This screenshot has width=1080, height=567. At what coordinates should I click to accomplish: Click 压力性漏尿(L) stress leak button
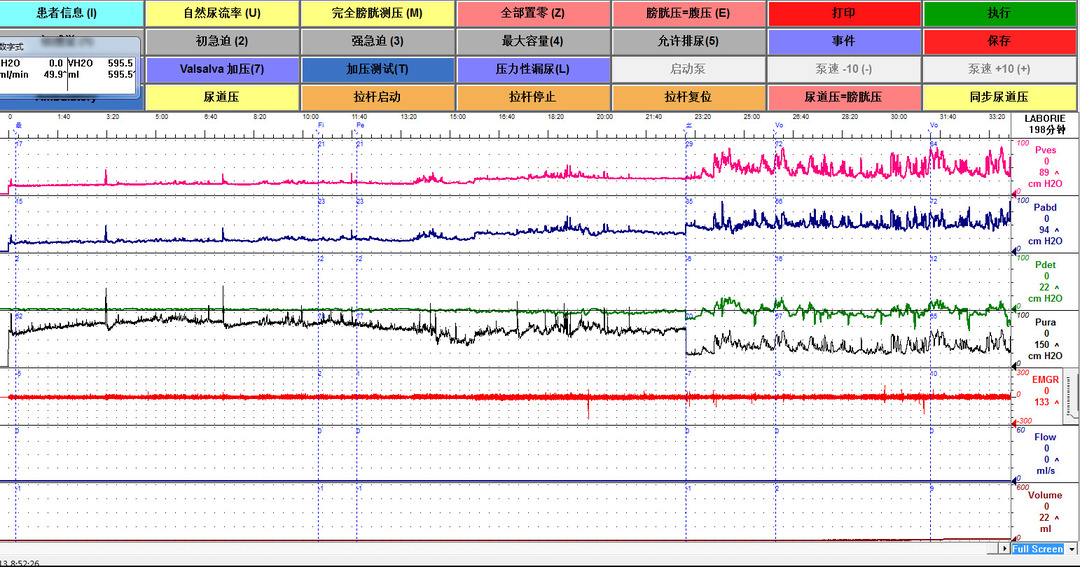tap(532, 70)
